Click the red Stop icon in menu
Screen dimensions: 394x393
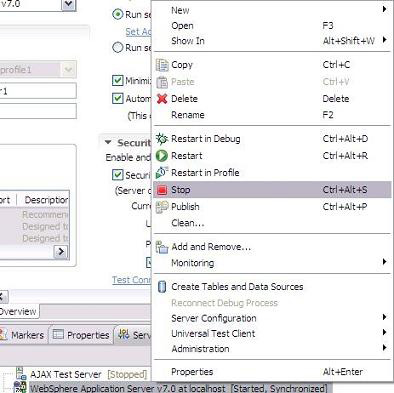point(162,190)
